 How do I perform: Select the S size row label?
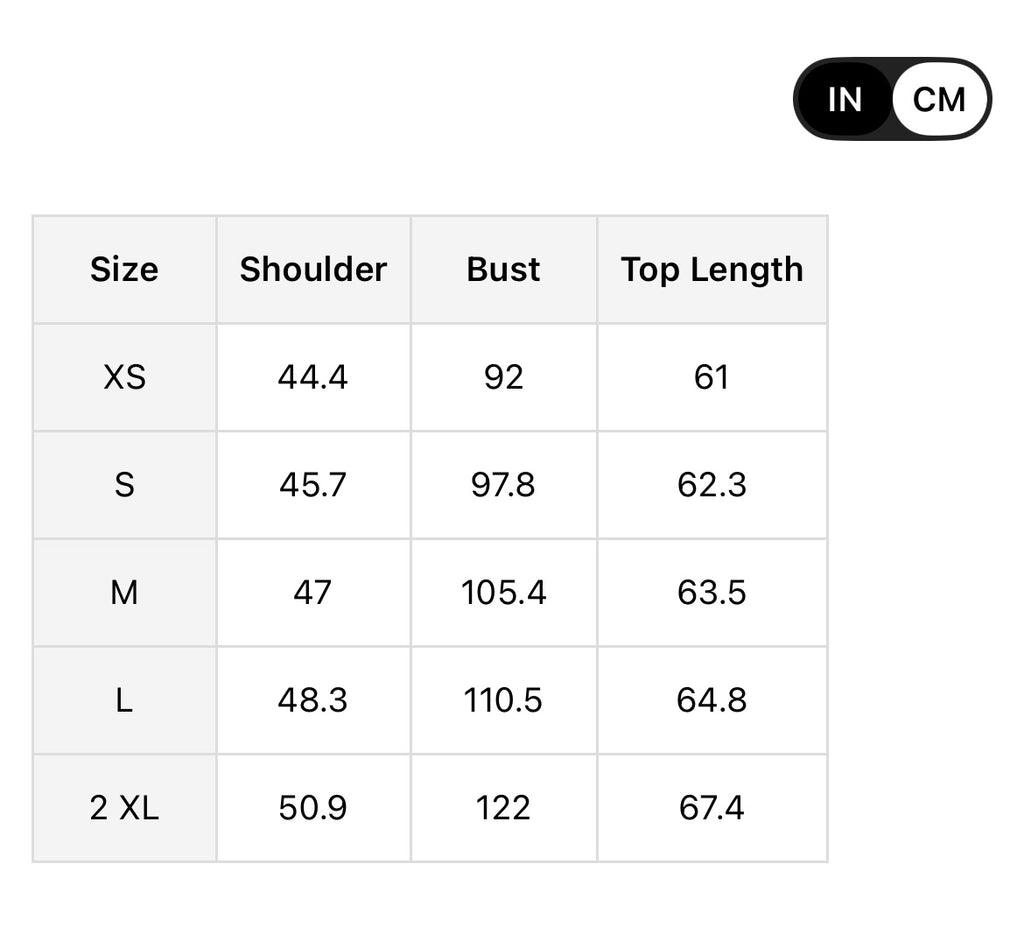pyautogui.click(x=124, y=485)
